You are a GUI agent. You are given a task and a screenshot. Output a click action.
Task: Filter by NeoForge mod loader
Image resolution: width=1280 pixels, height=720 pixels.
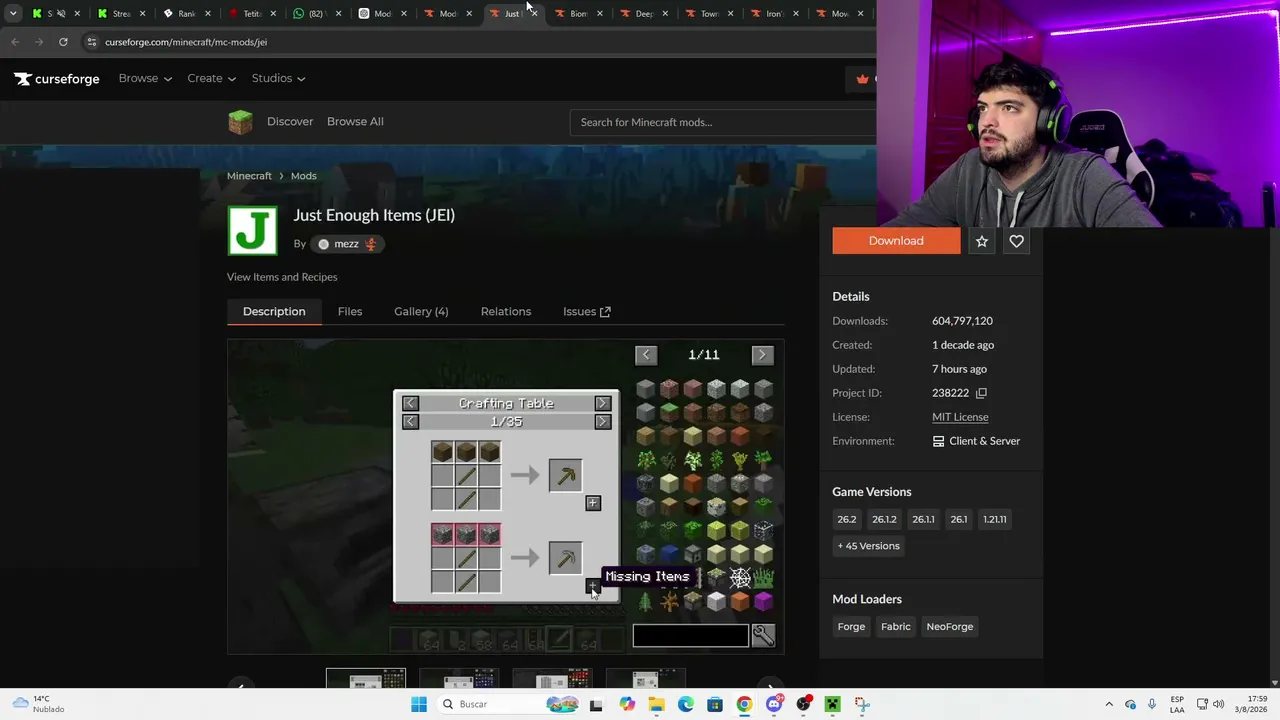[x=950, y=627]
